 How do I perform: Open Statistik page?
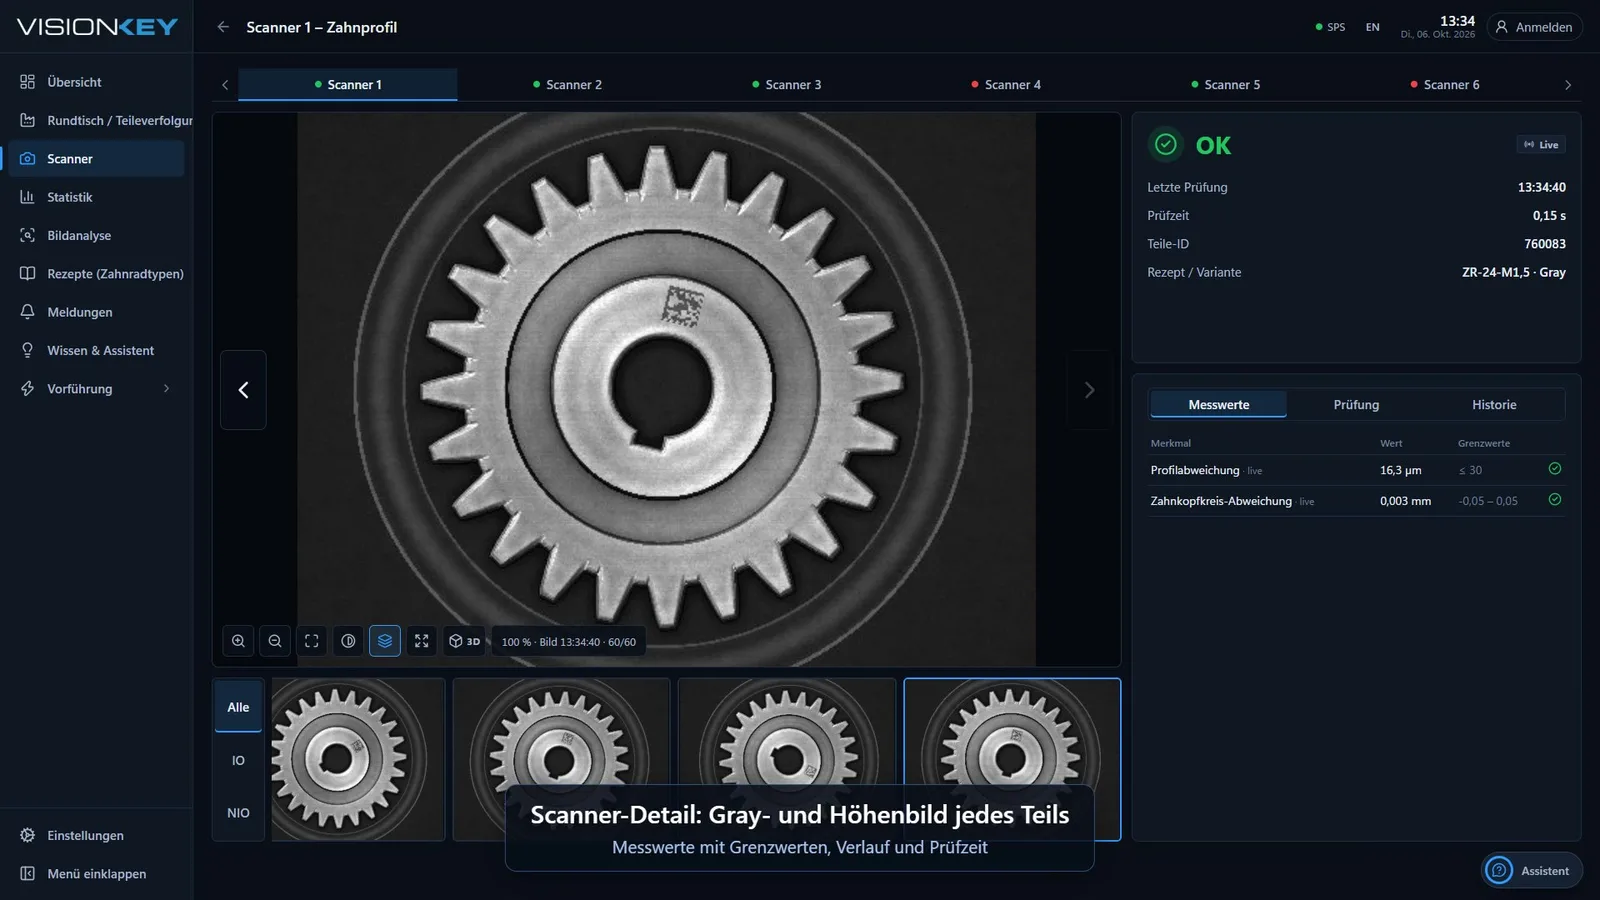coord(96,197)
